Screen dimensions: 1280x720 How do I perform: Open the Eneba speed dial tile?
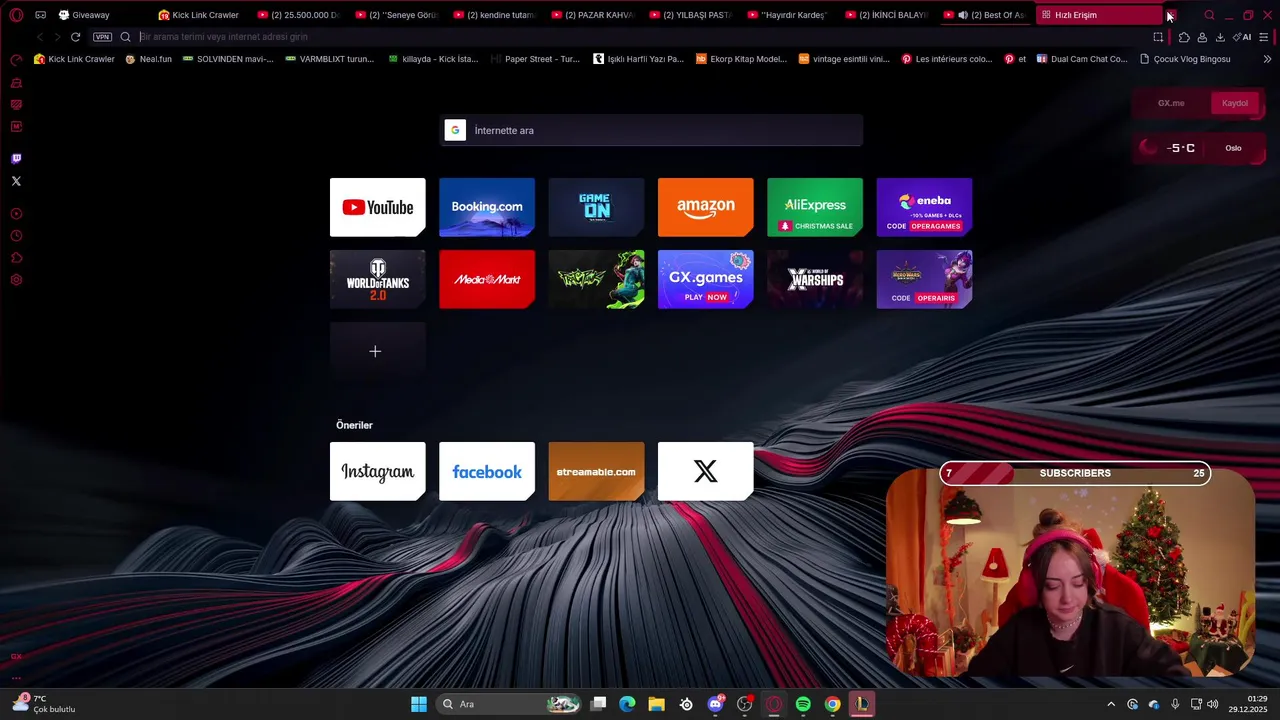[x=924, y=207]
